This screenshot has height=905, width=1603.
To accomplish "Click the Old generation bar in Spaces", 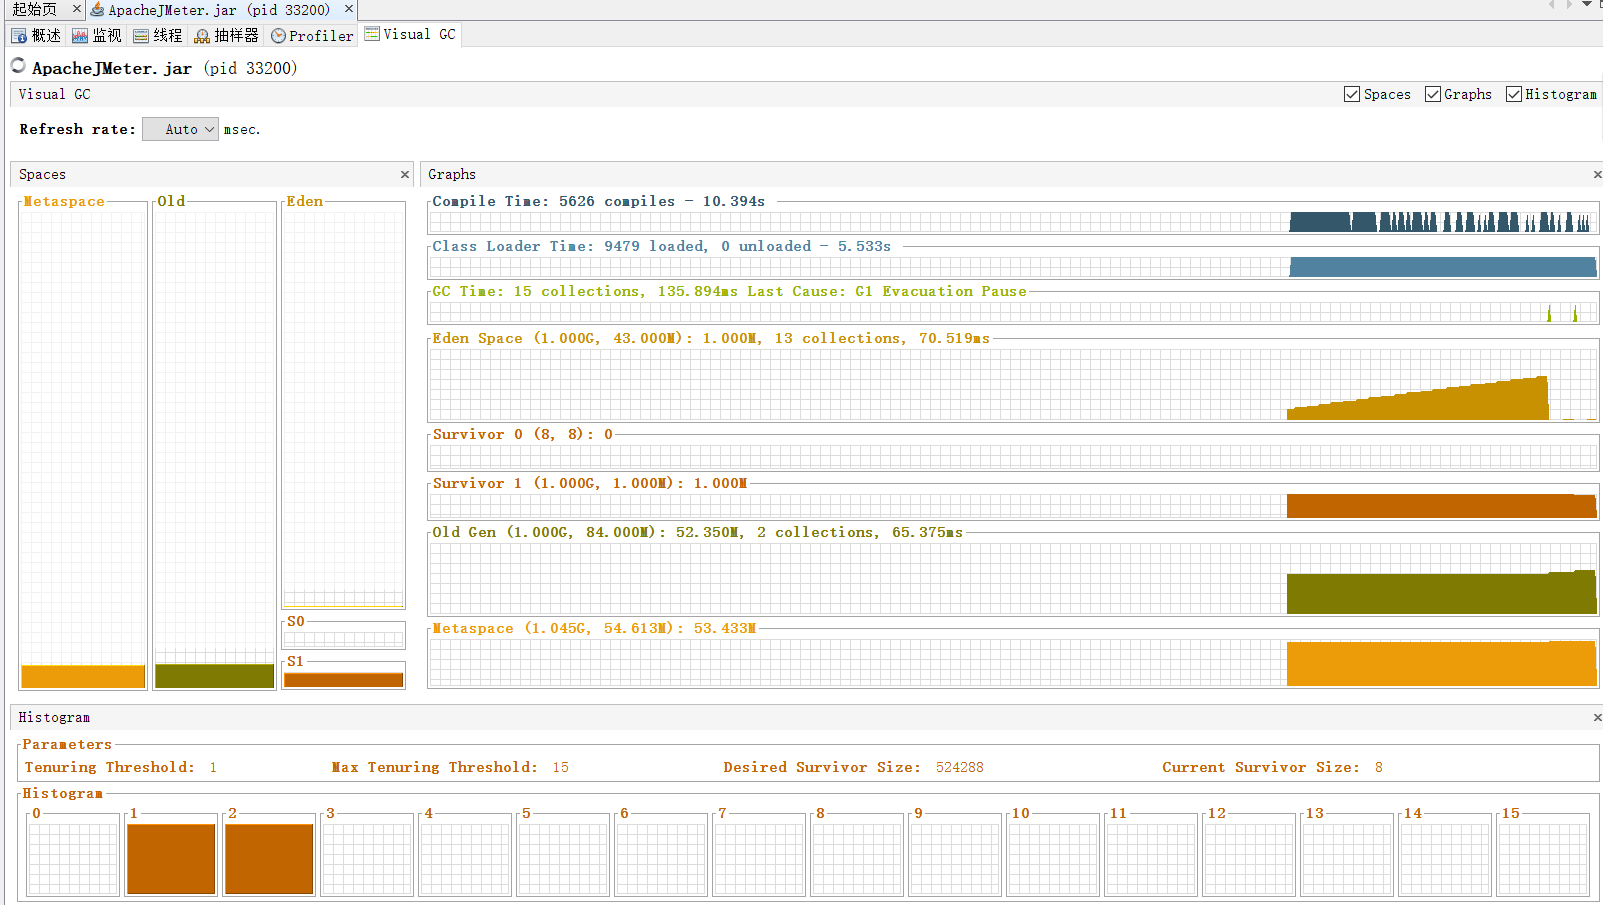I will pyautogui.click(x=214, y=676).
